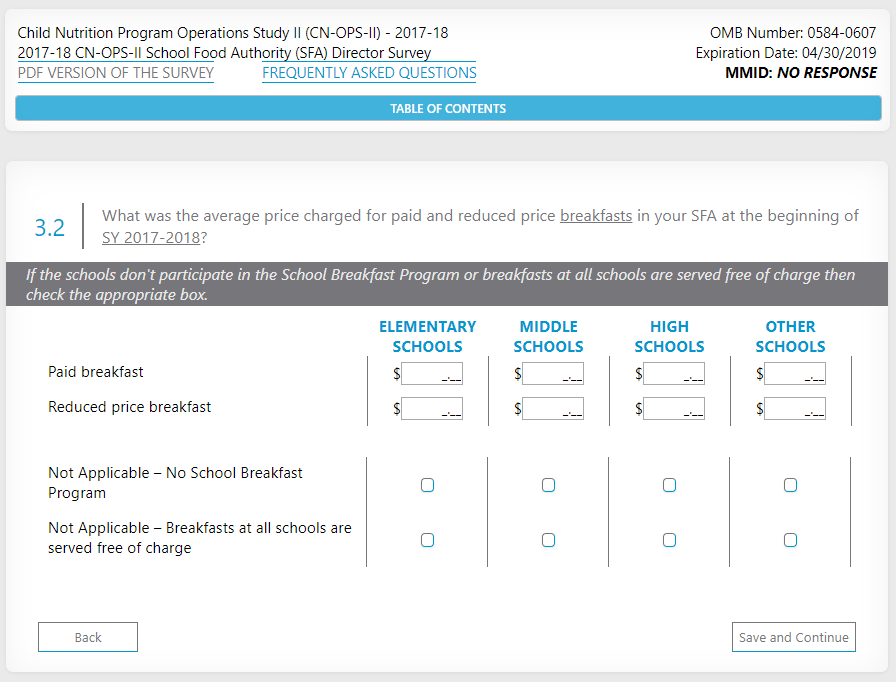This screenshot has width=896, height=682.
Task: Click the "High Schools" column header
Action: (x=669, y=336)
